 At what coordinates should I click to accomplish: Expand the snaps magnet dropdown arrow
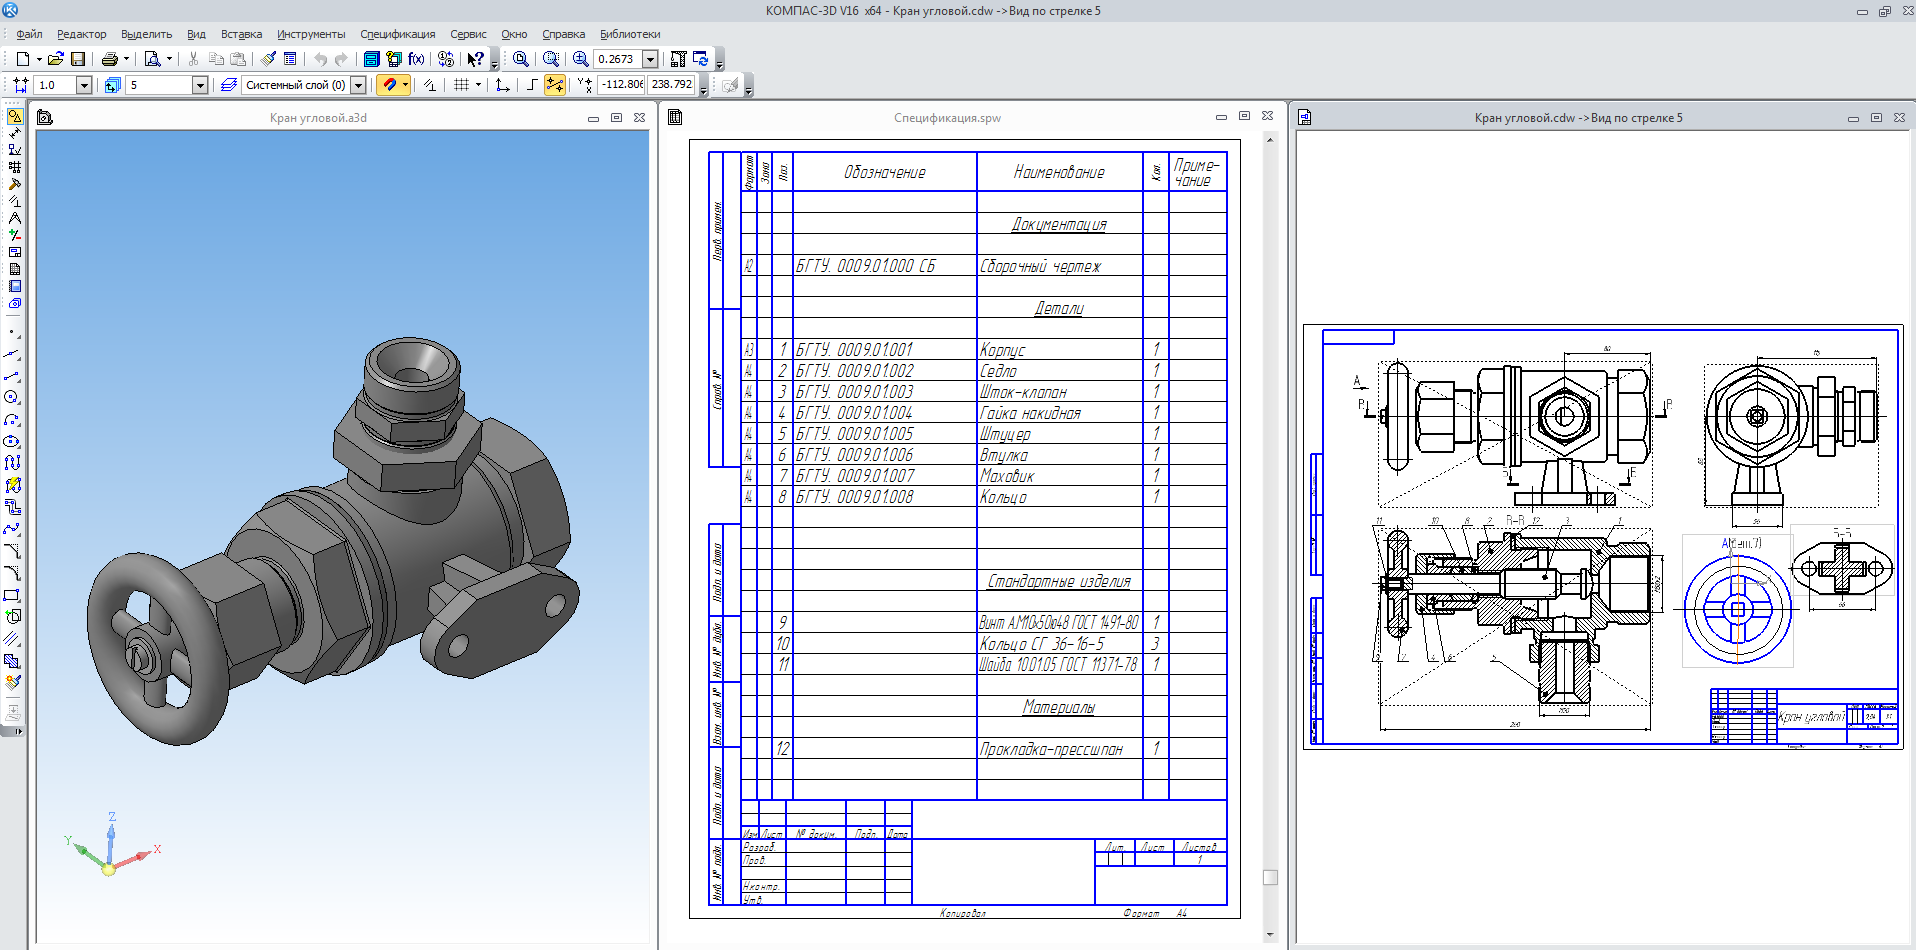405,85
